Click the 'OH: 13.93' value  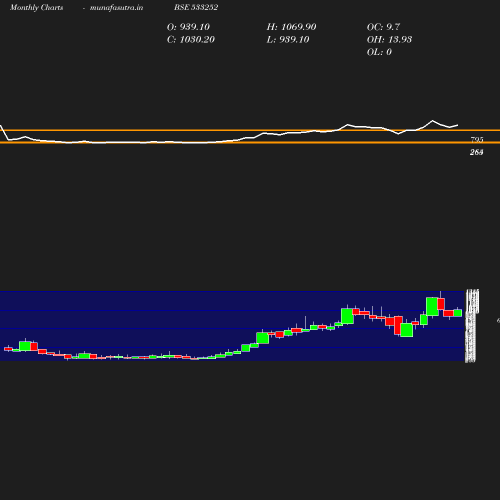point(389,39)
